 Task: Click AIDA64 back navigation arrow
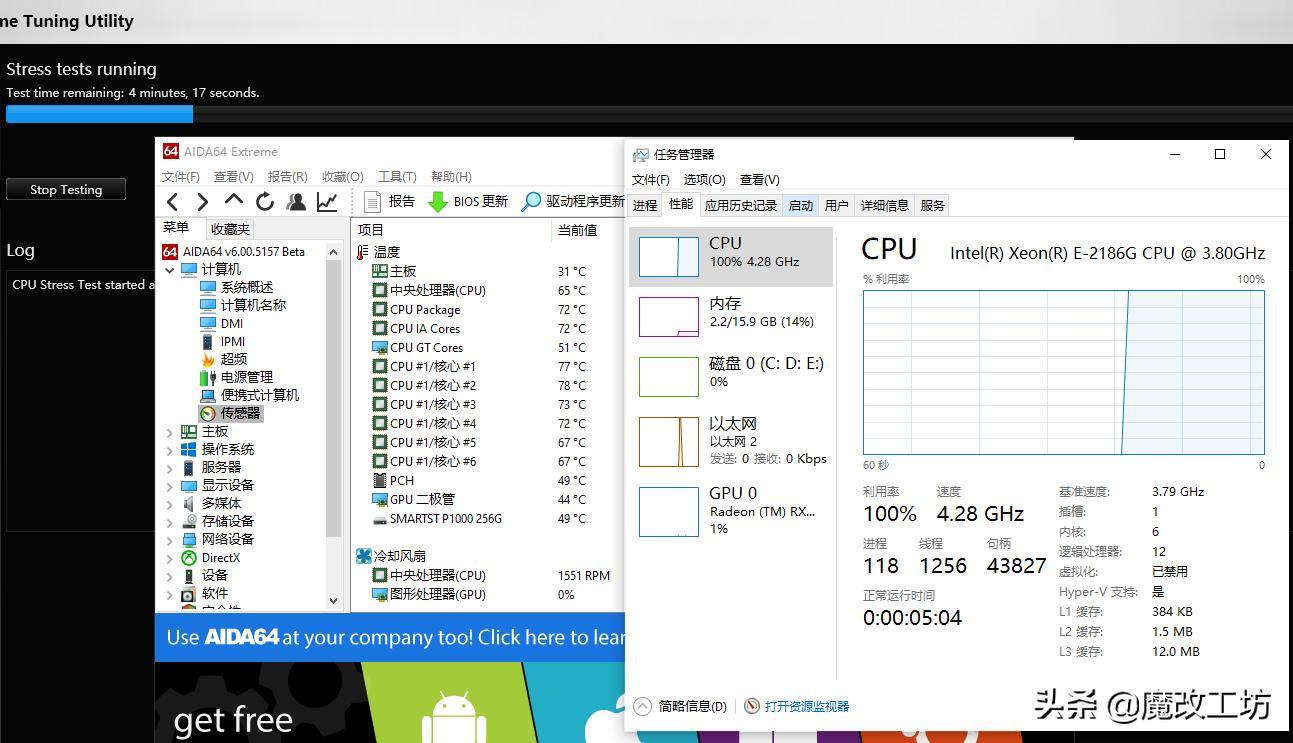tap(173, 201)
